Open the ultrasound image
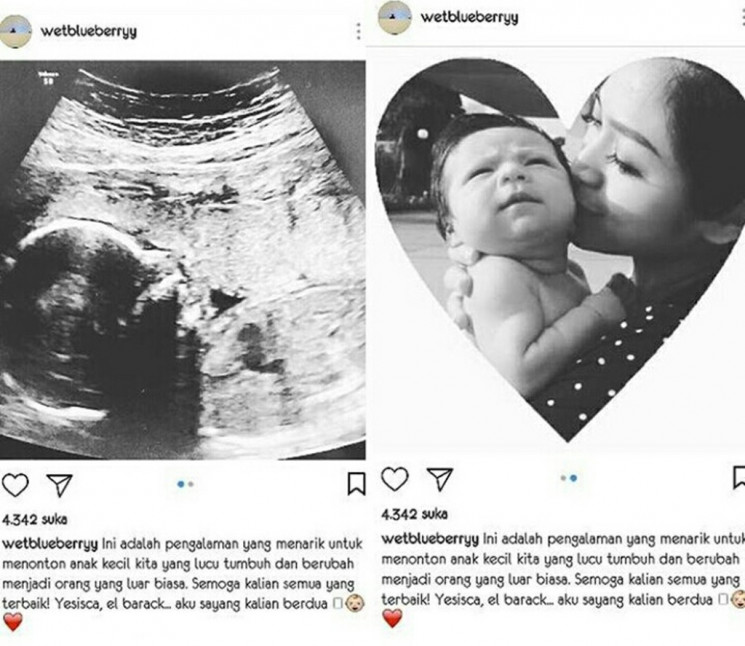The height and width of the screenshot is (646, 745). (x=182, y=259)
